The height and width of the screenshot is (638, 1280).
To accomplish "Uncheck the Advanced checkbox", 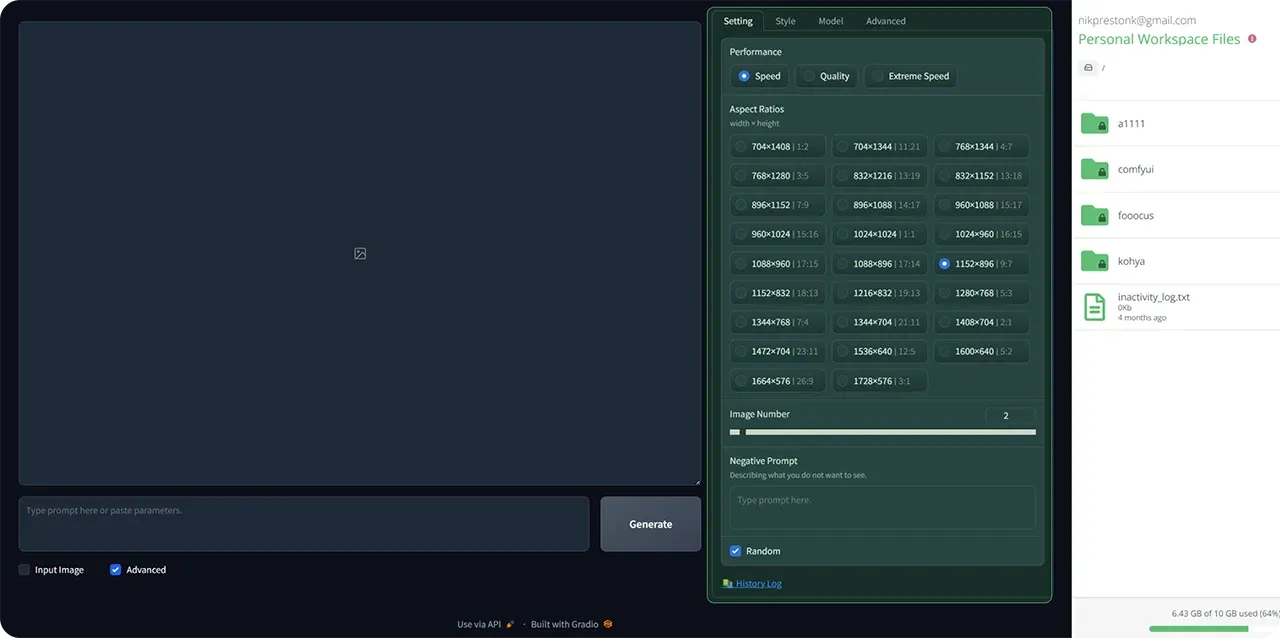I will tap(113, 569).
